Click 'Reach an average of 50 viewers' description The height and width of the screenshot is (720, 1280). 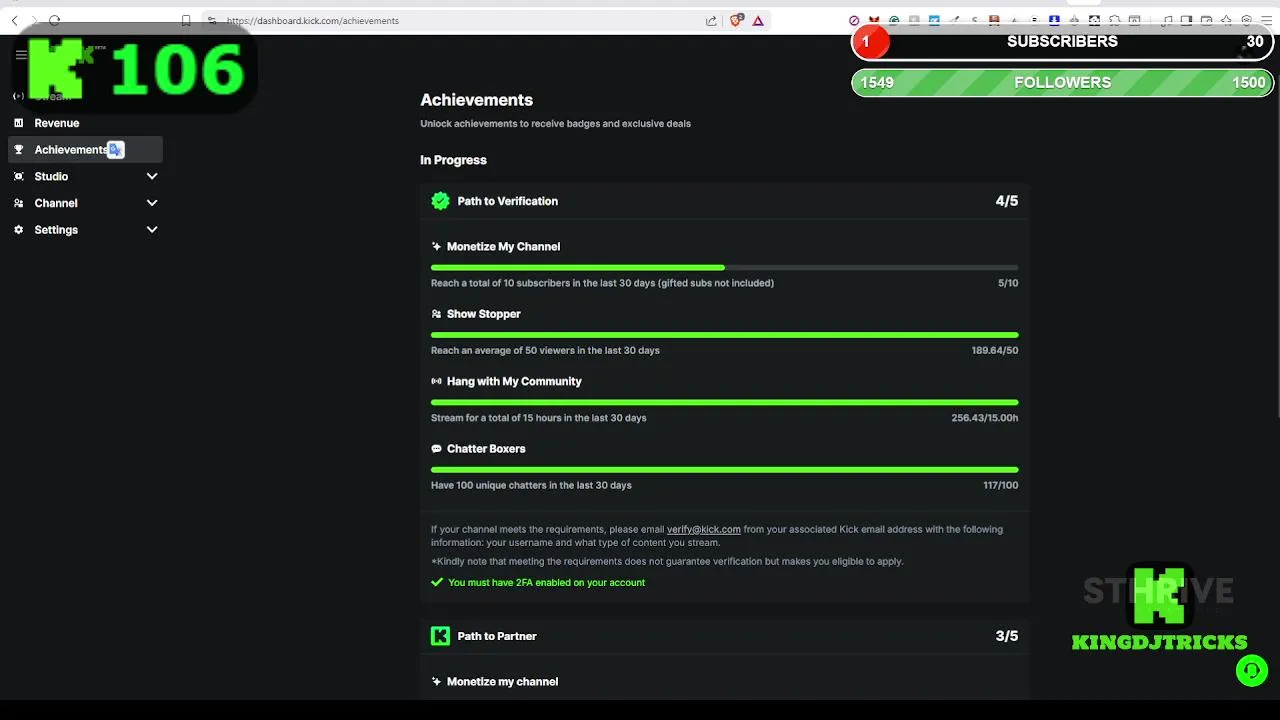(x=545, y=351)
